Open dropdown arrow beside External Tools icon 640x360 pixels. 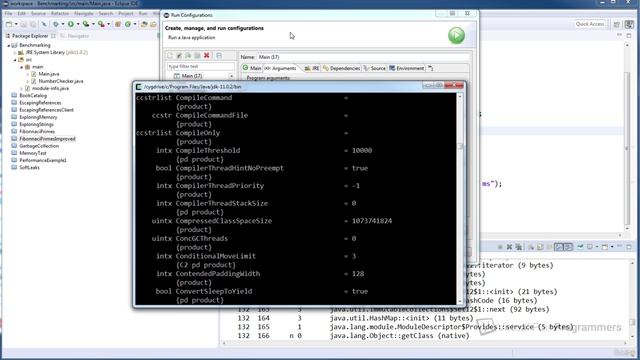click(108, 24)
